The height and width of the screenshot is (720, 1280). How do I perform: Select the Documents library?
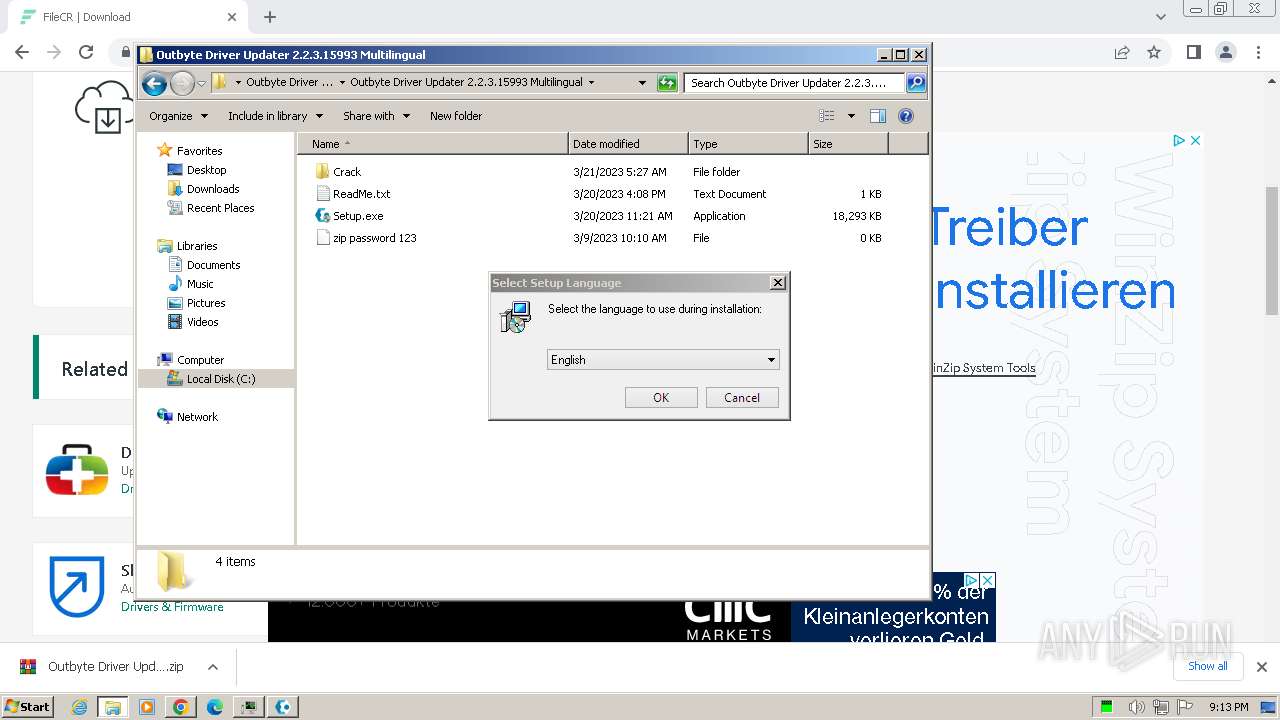pyautogui.click(x=213, y=265)
